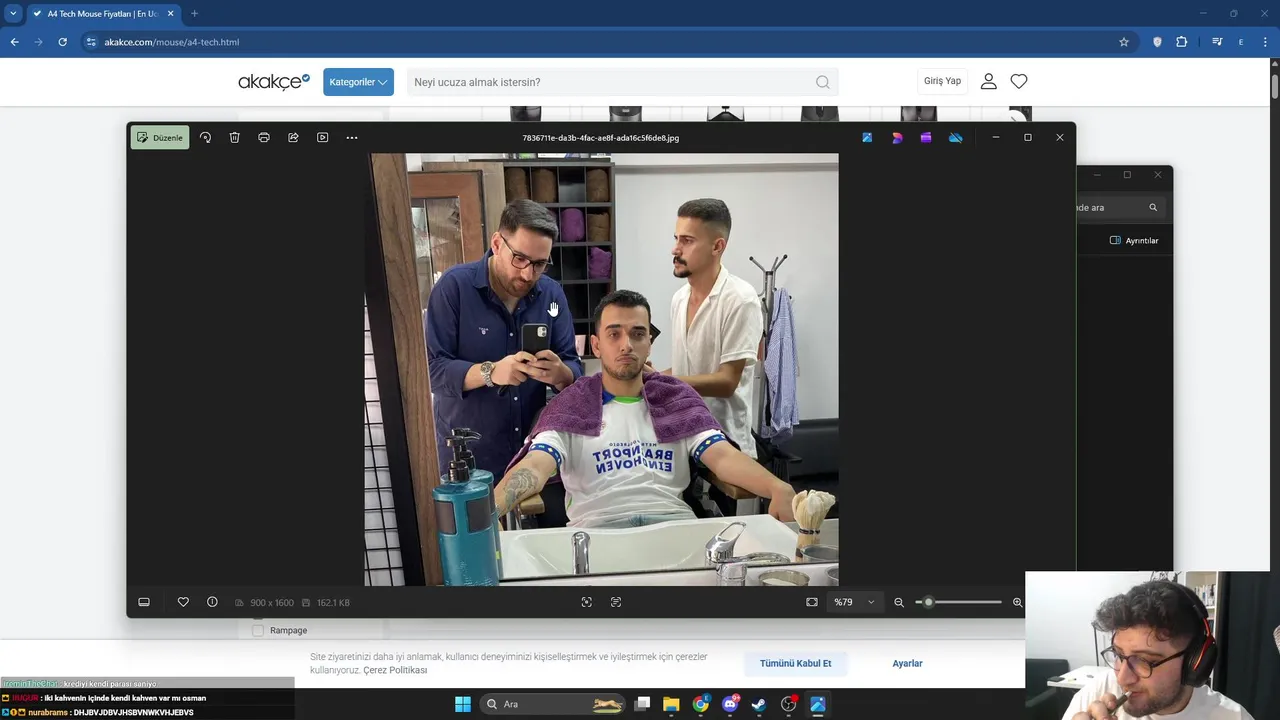The height and width of the screenshot is (720, 1280).
Task: Reload the page with the refresh icon
Action: point(62,42)
